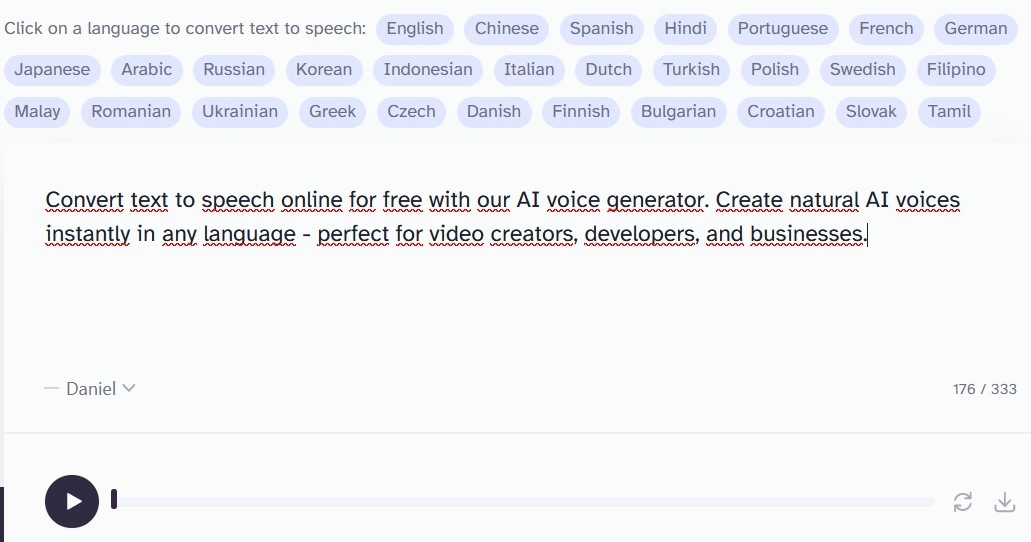Screen dimensions: 1031x542
Task: Select Japanese language
Action: point(53,70)
